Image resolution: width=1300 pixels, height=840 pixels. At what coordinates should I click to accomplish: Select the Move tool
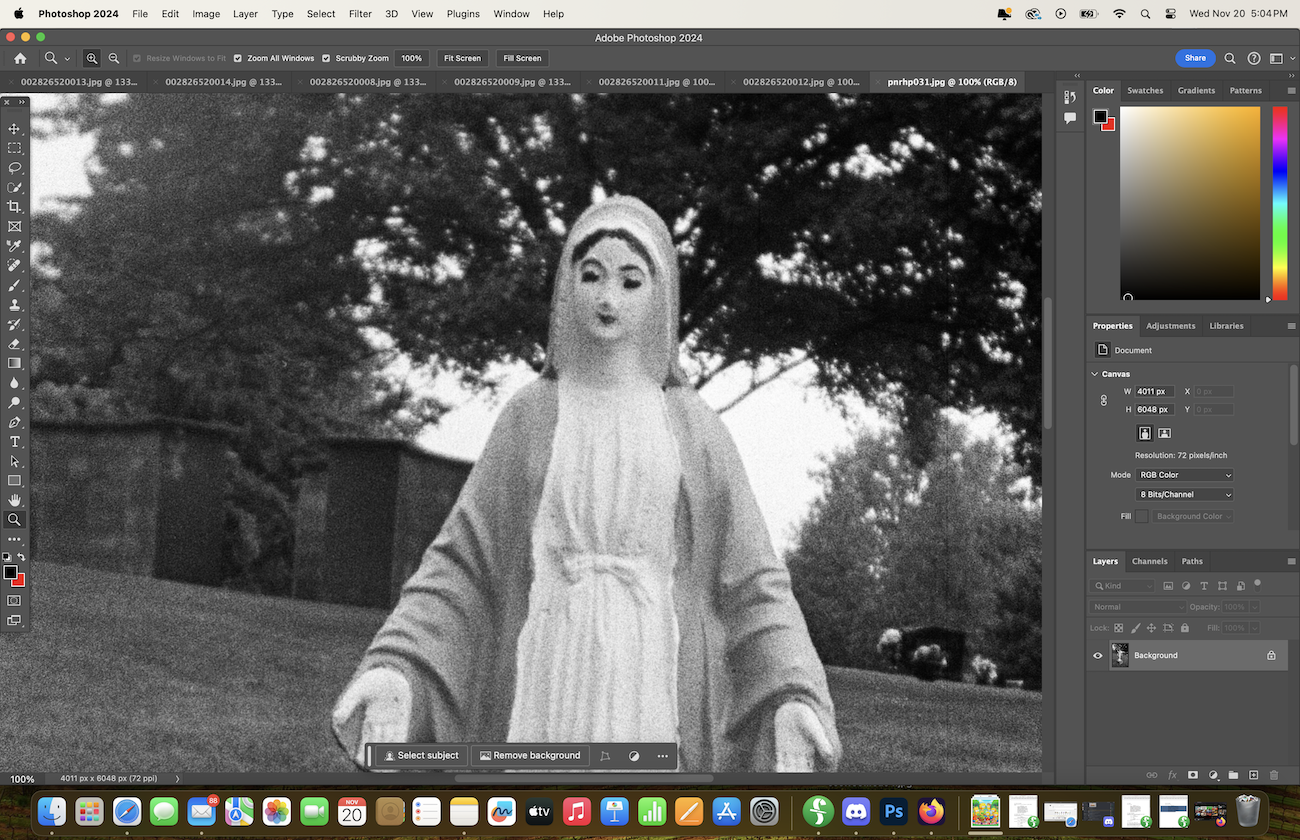tap(14, 129)
